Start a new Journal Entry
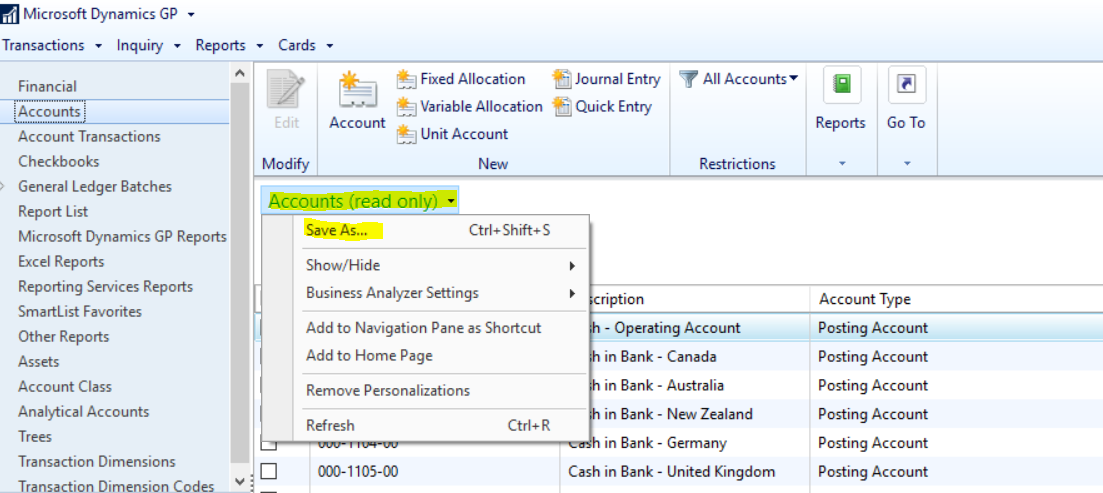Screen dimensions: 1103x493 607,79
